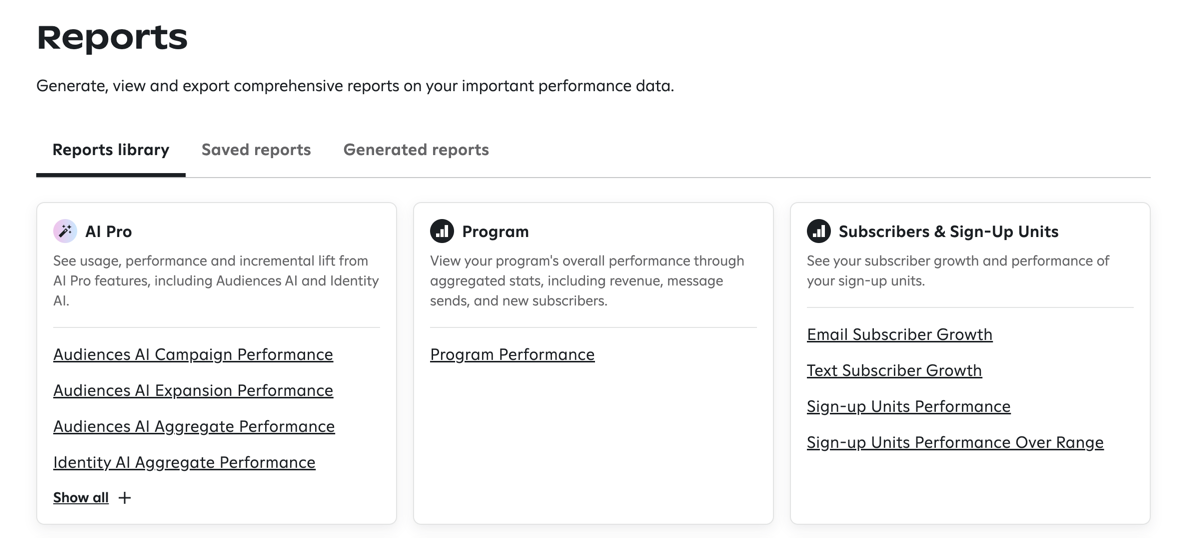Click the 'Generate, view and export' subtitle text
1188x538 pixels.
[x=355, y=86]
